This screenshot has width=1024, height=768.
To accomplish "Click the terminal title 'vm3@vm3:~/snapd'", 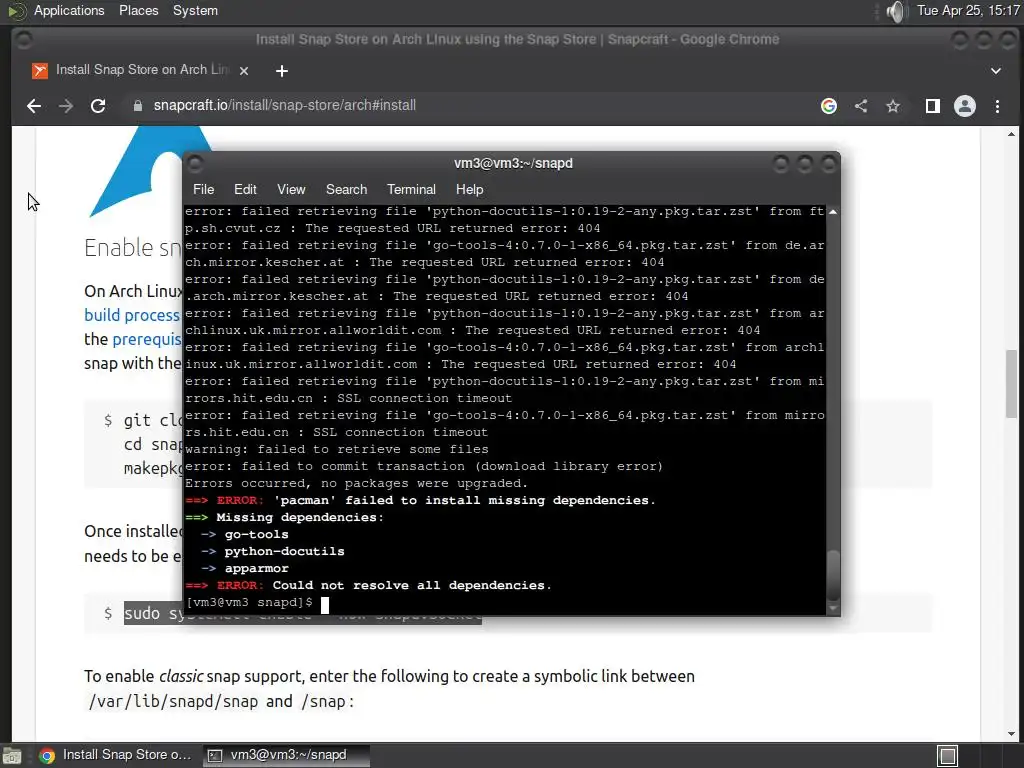I will pos(513,163).
